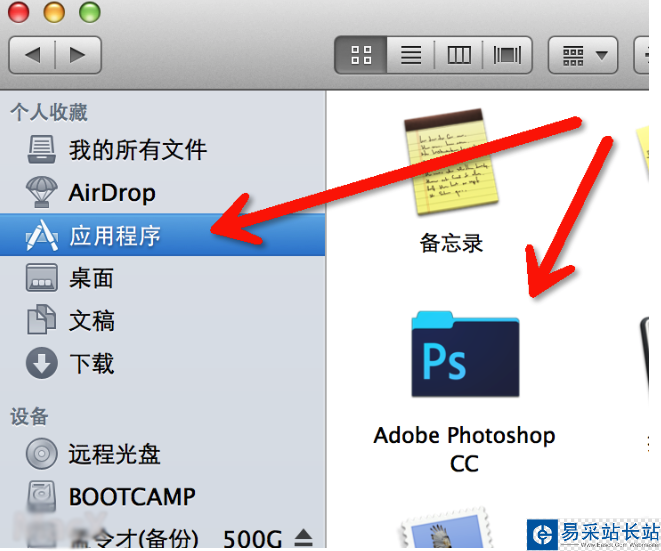This screenshot has height=551, width=661.
Task: Zoom the Finder window with green button
Action: [x=90, y=12]
